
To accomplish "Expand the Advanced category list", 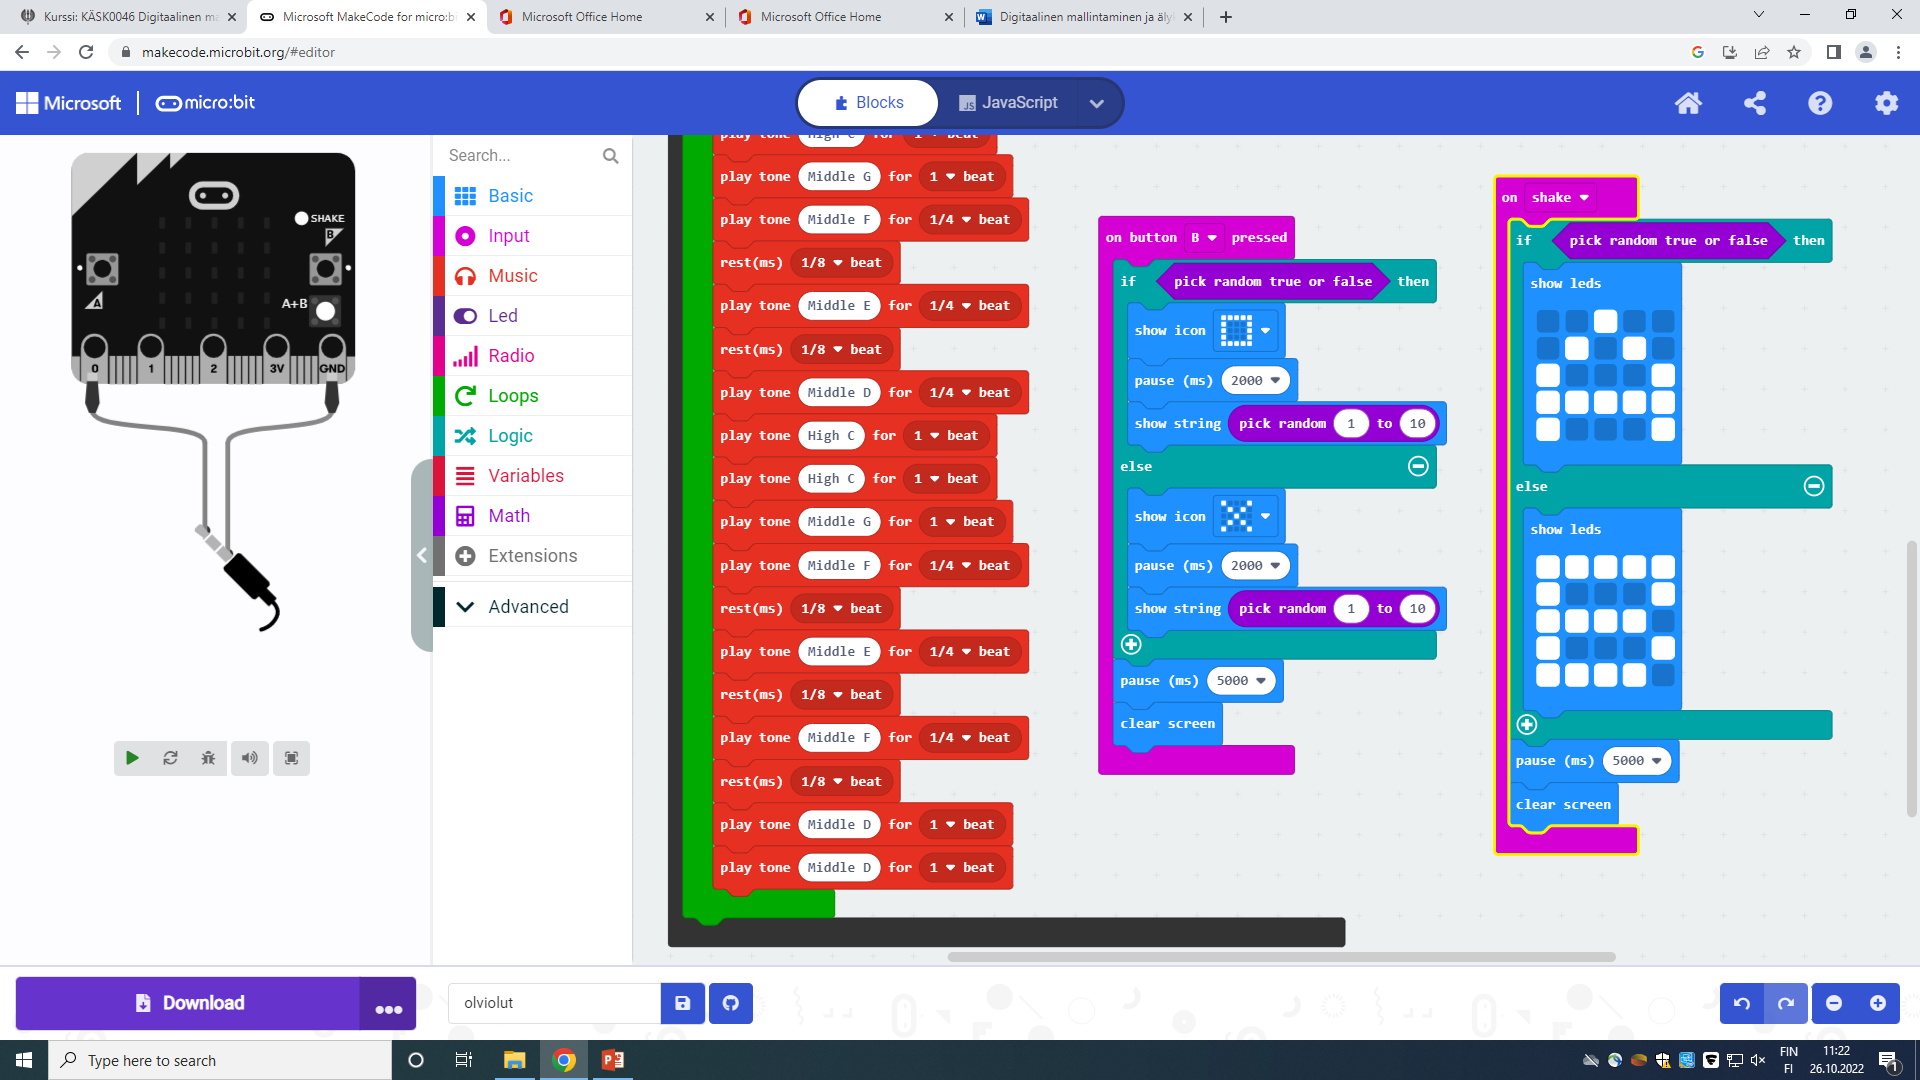I will pyautogui.click(x=527, y=606).
